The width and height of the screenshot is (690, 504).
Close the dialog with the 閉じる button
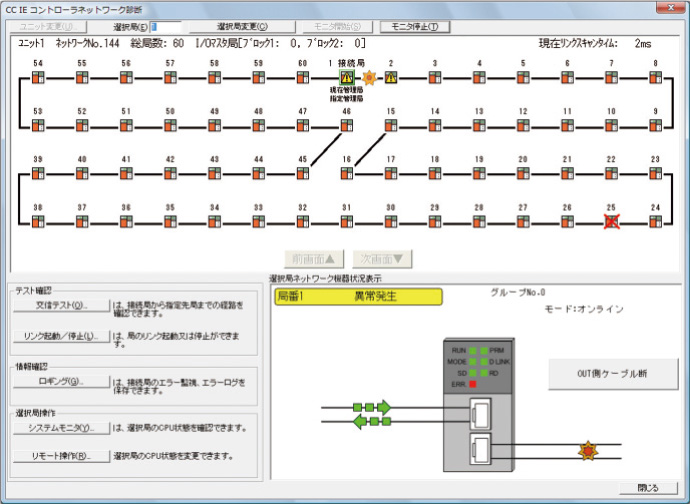coord(647,488)
